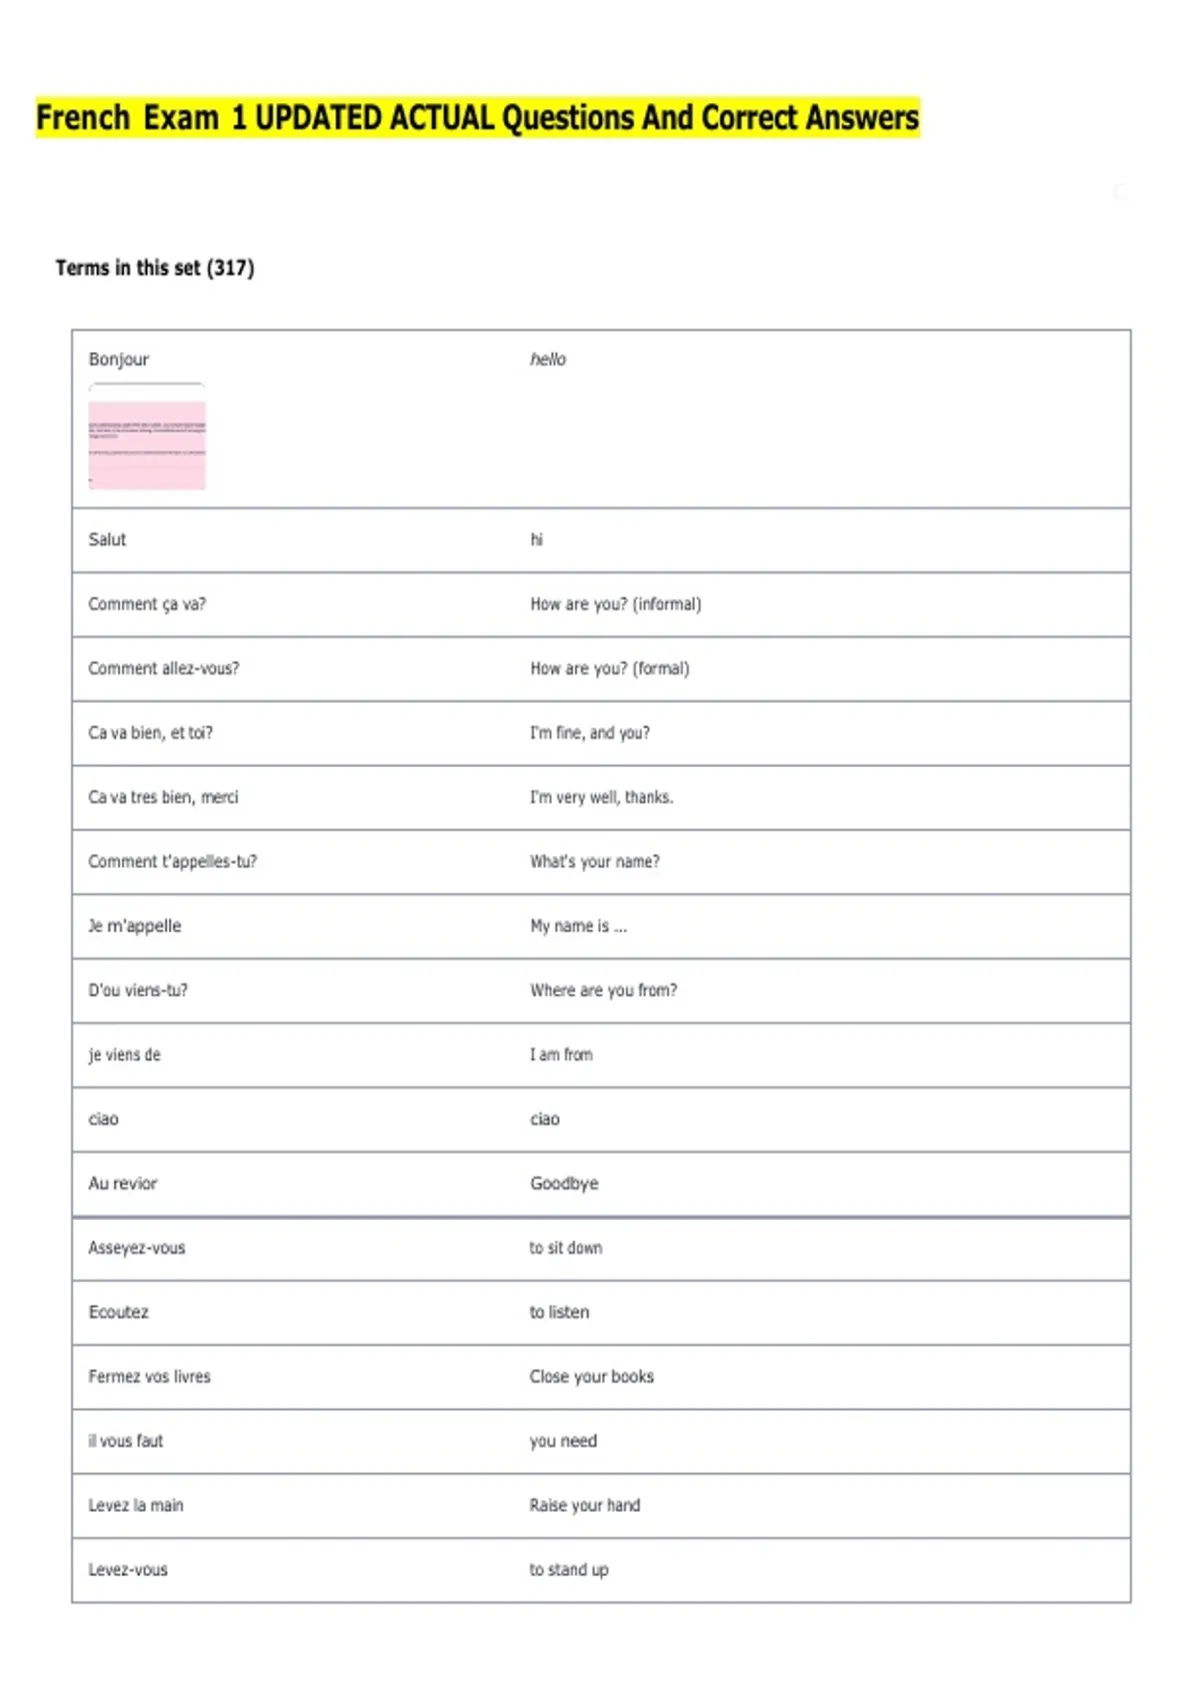Click 'How are you? (formal)' definition
This screenshot has height=1700, width=1200.
(610, 669)
